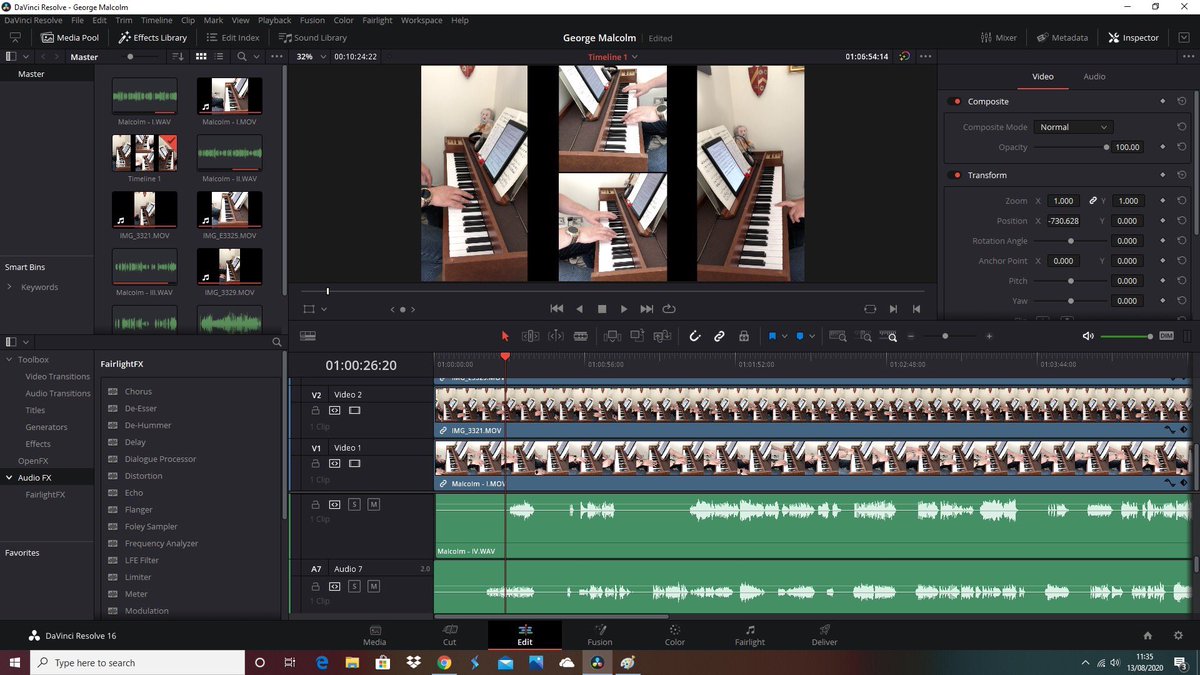The width and height of the screenshot is (1200, 675).
Task: Lock the Video 2 track
Action: point(315,410)
